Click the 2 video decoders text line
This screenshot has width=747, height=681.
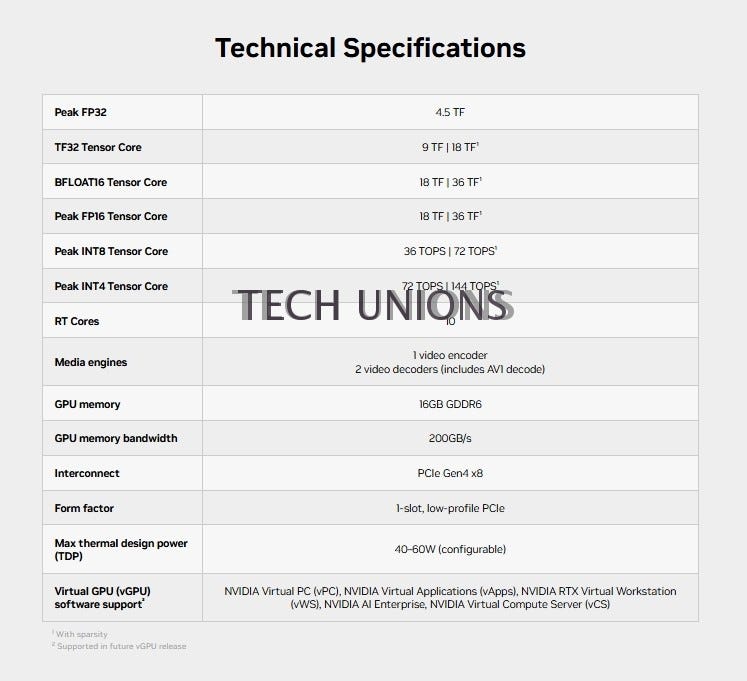[450, 369]
